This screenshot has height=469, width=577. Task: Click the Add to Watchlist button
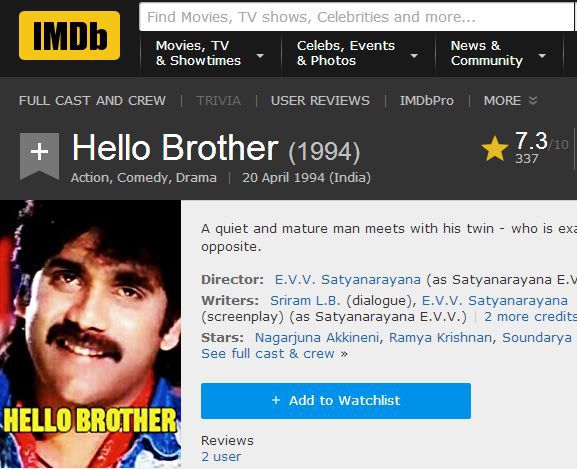[x=336, y=401]
